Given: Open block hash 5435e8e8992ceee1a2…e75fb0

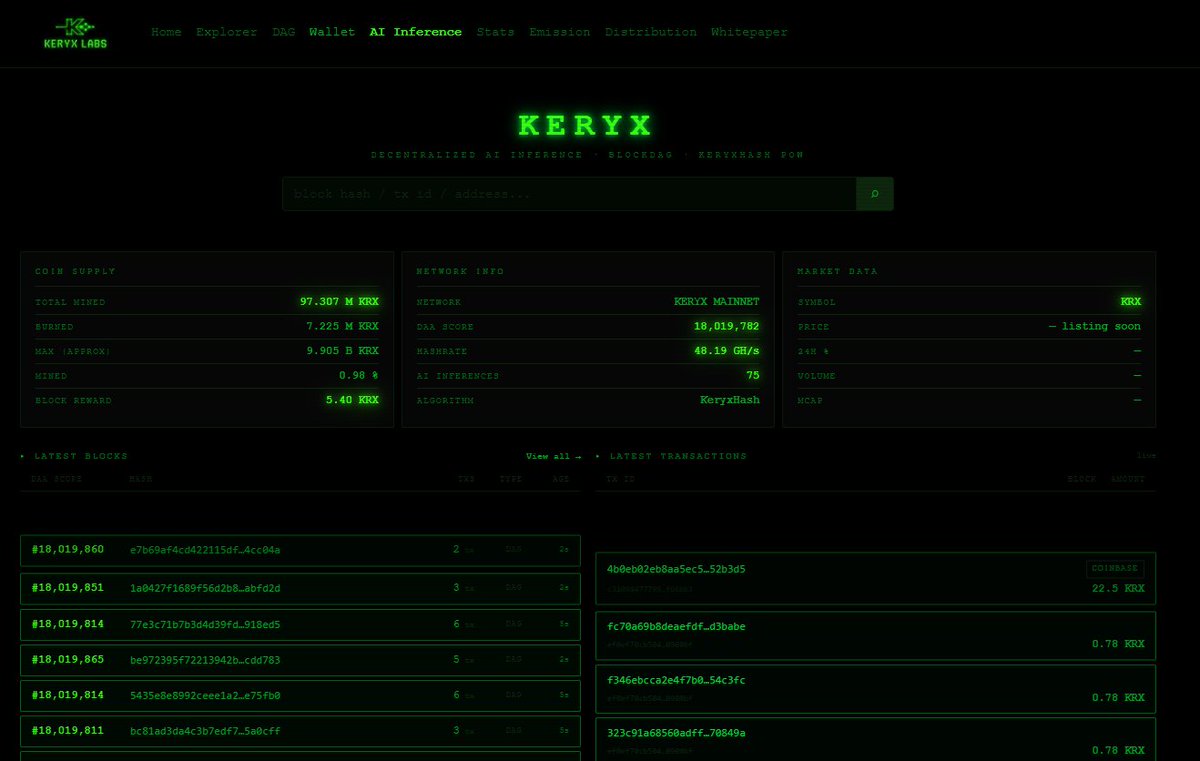Looking at the screenshot, I should click(205, 696).
